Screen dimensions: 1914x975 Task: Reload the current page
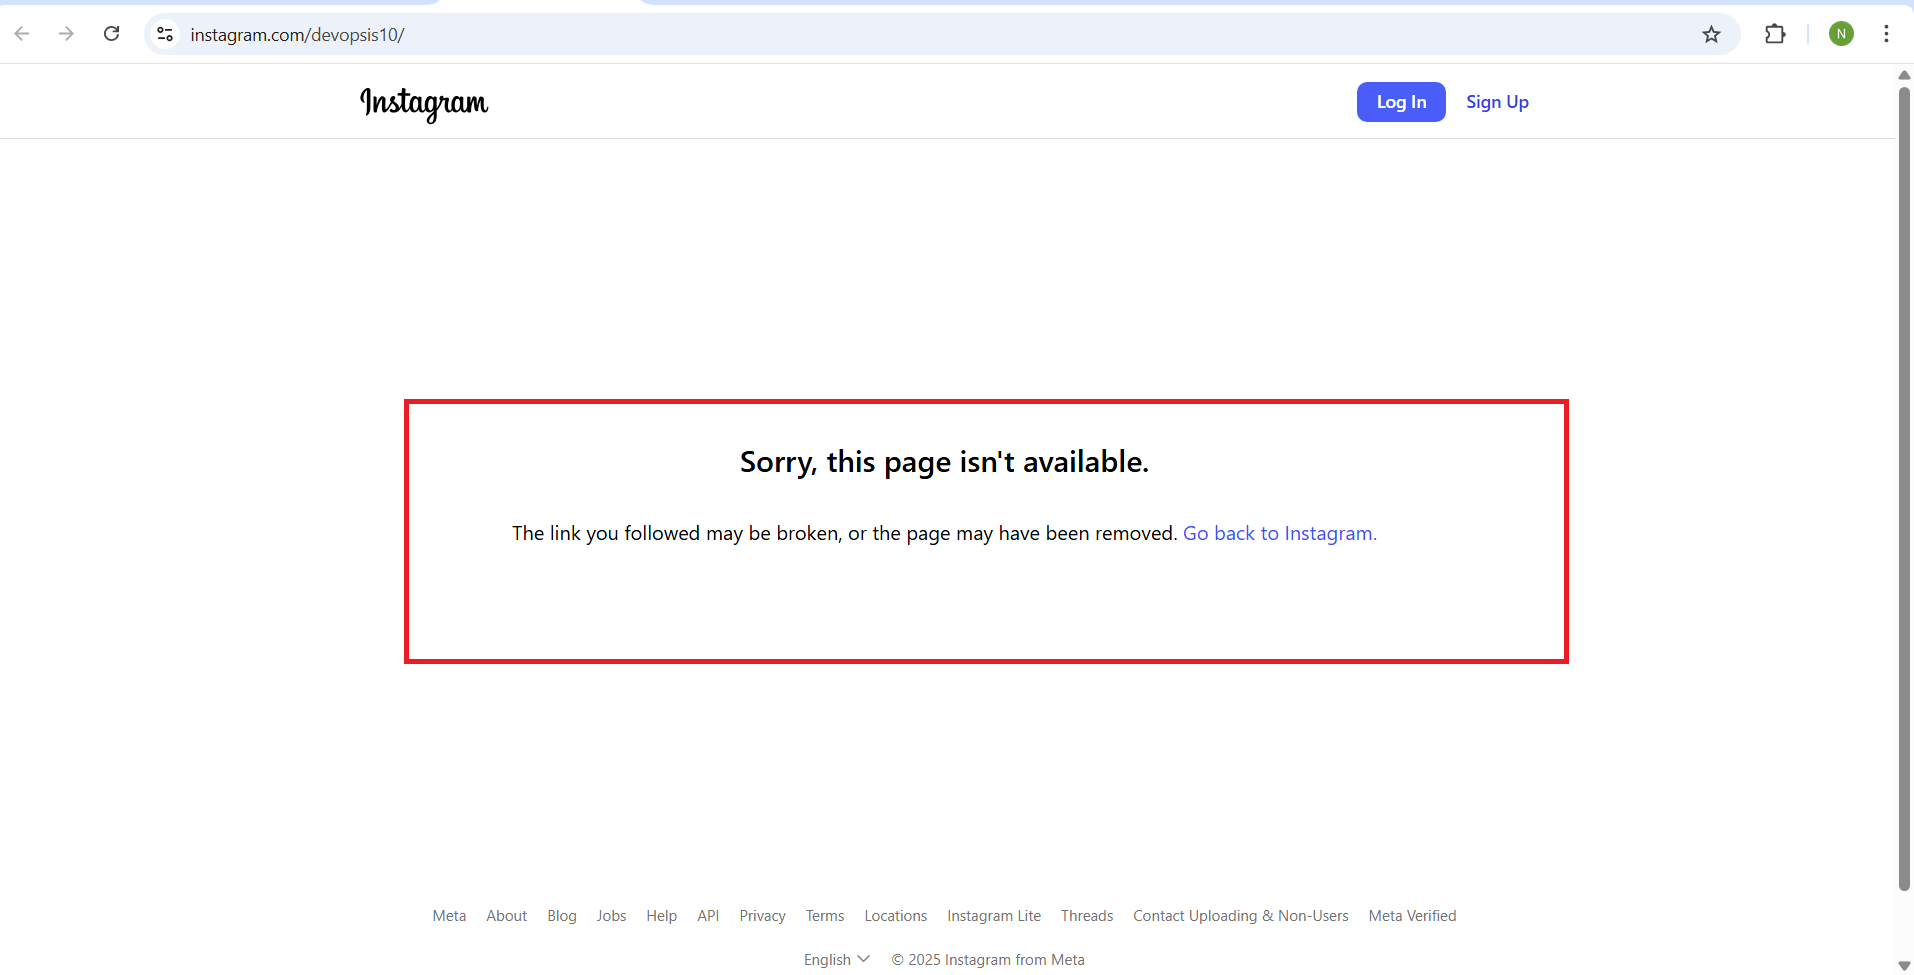tap(112, 34)
